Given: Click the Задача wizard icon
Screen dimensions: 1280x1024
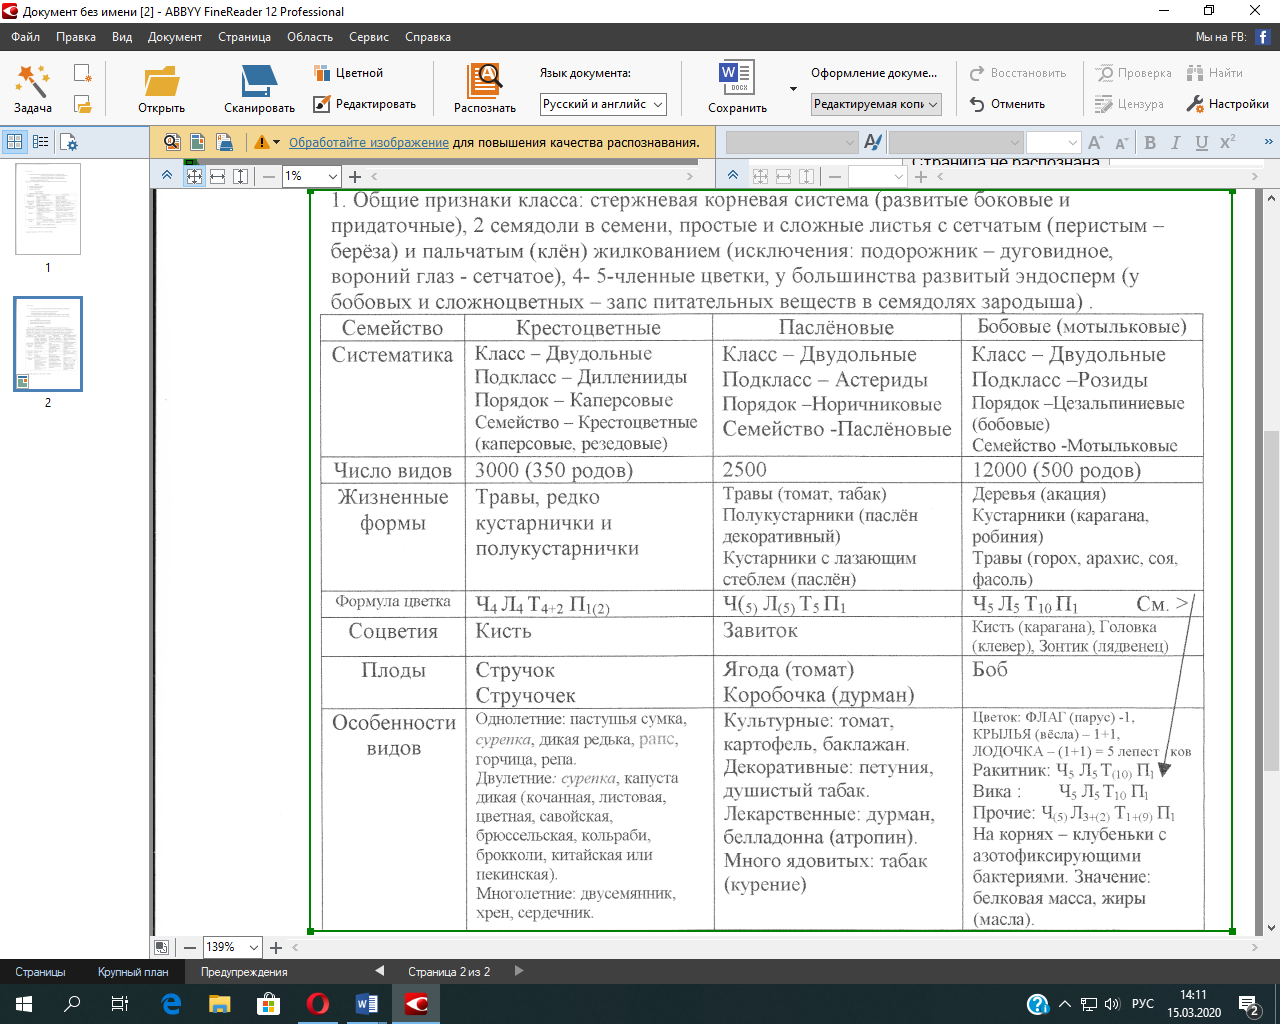Looking at the screenshot, I should pos(33,80).
